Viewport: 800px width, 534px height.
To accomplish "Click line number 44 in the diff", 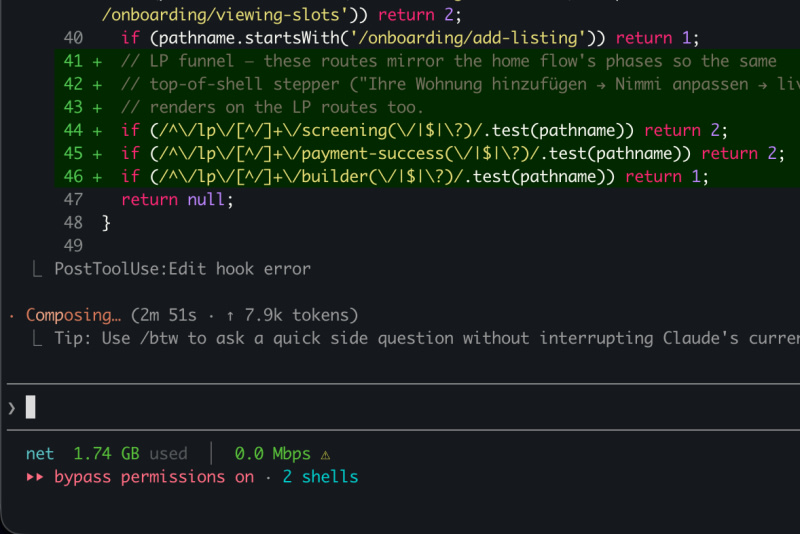I will pyautogui.click(x=73, y=130).
